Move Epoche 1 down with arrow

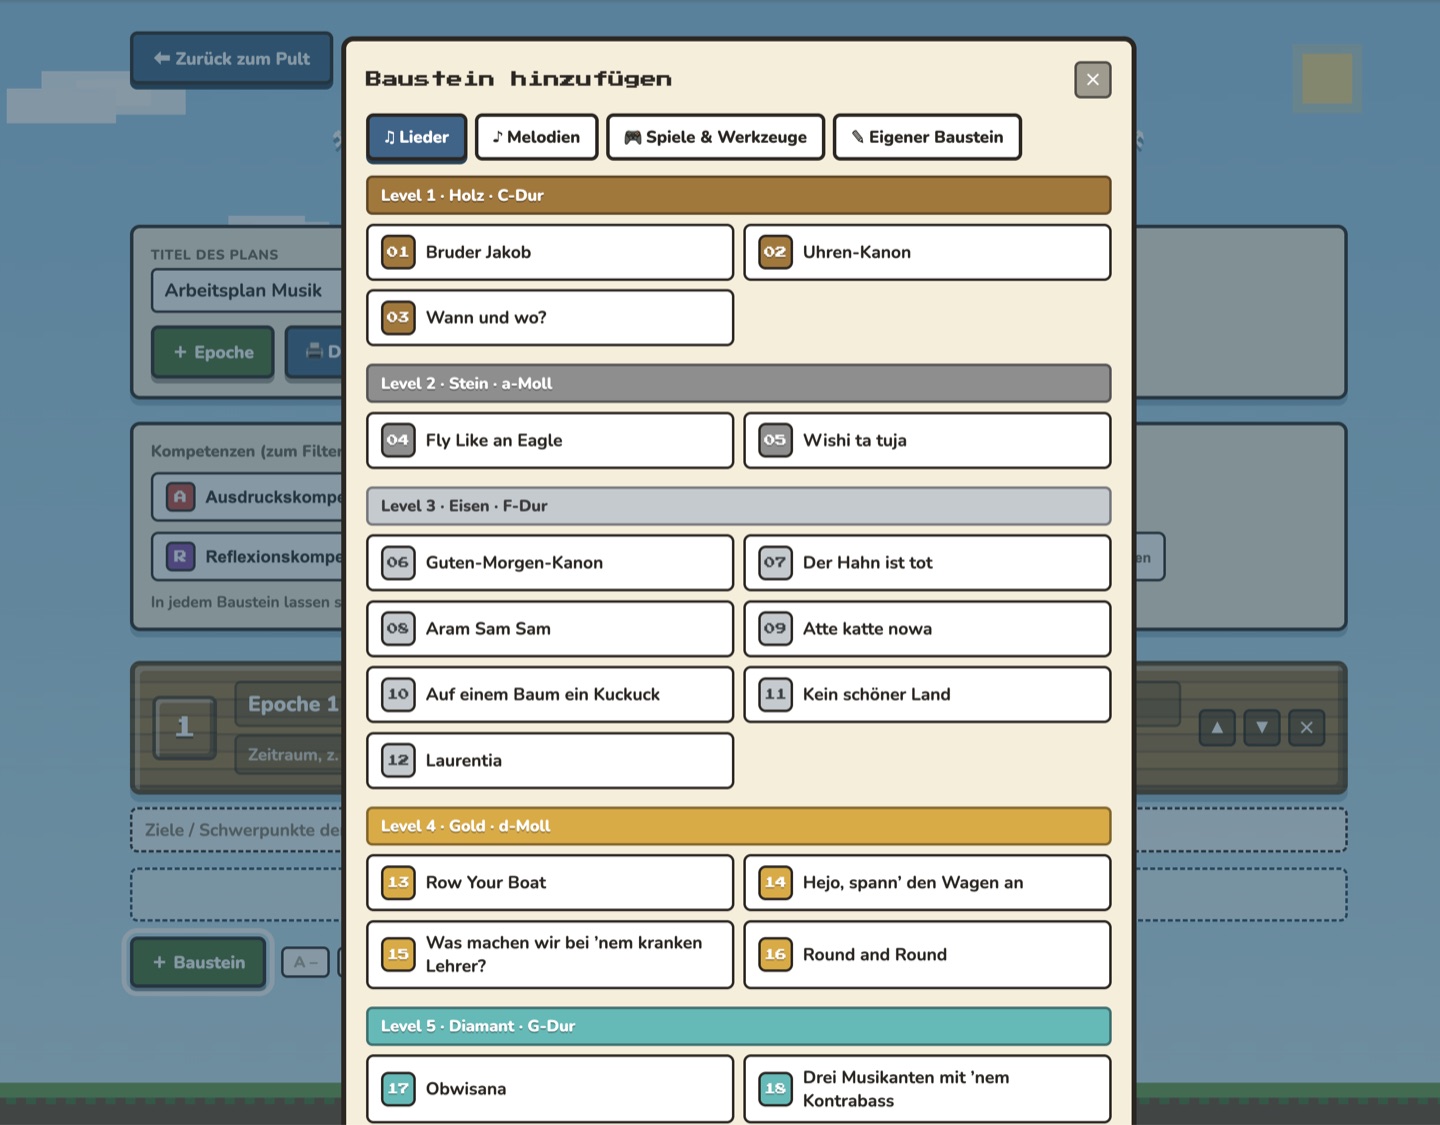pos(1262,727)
